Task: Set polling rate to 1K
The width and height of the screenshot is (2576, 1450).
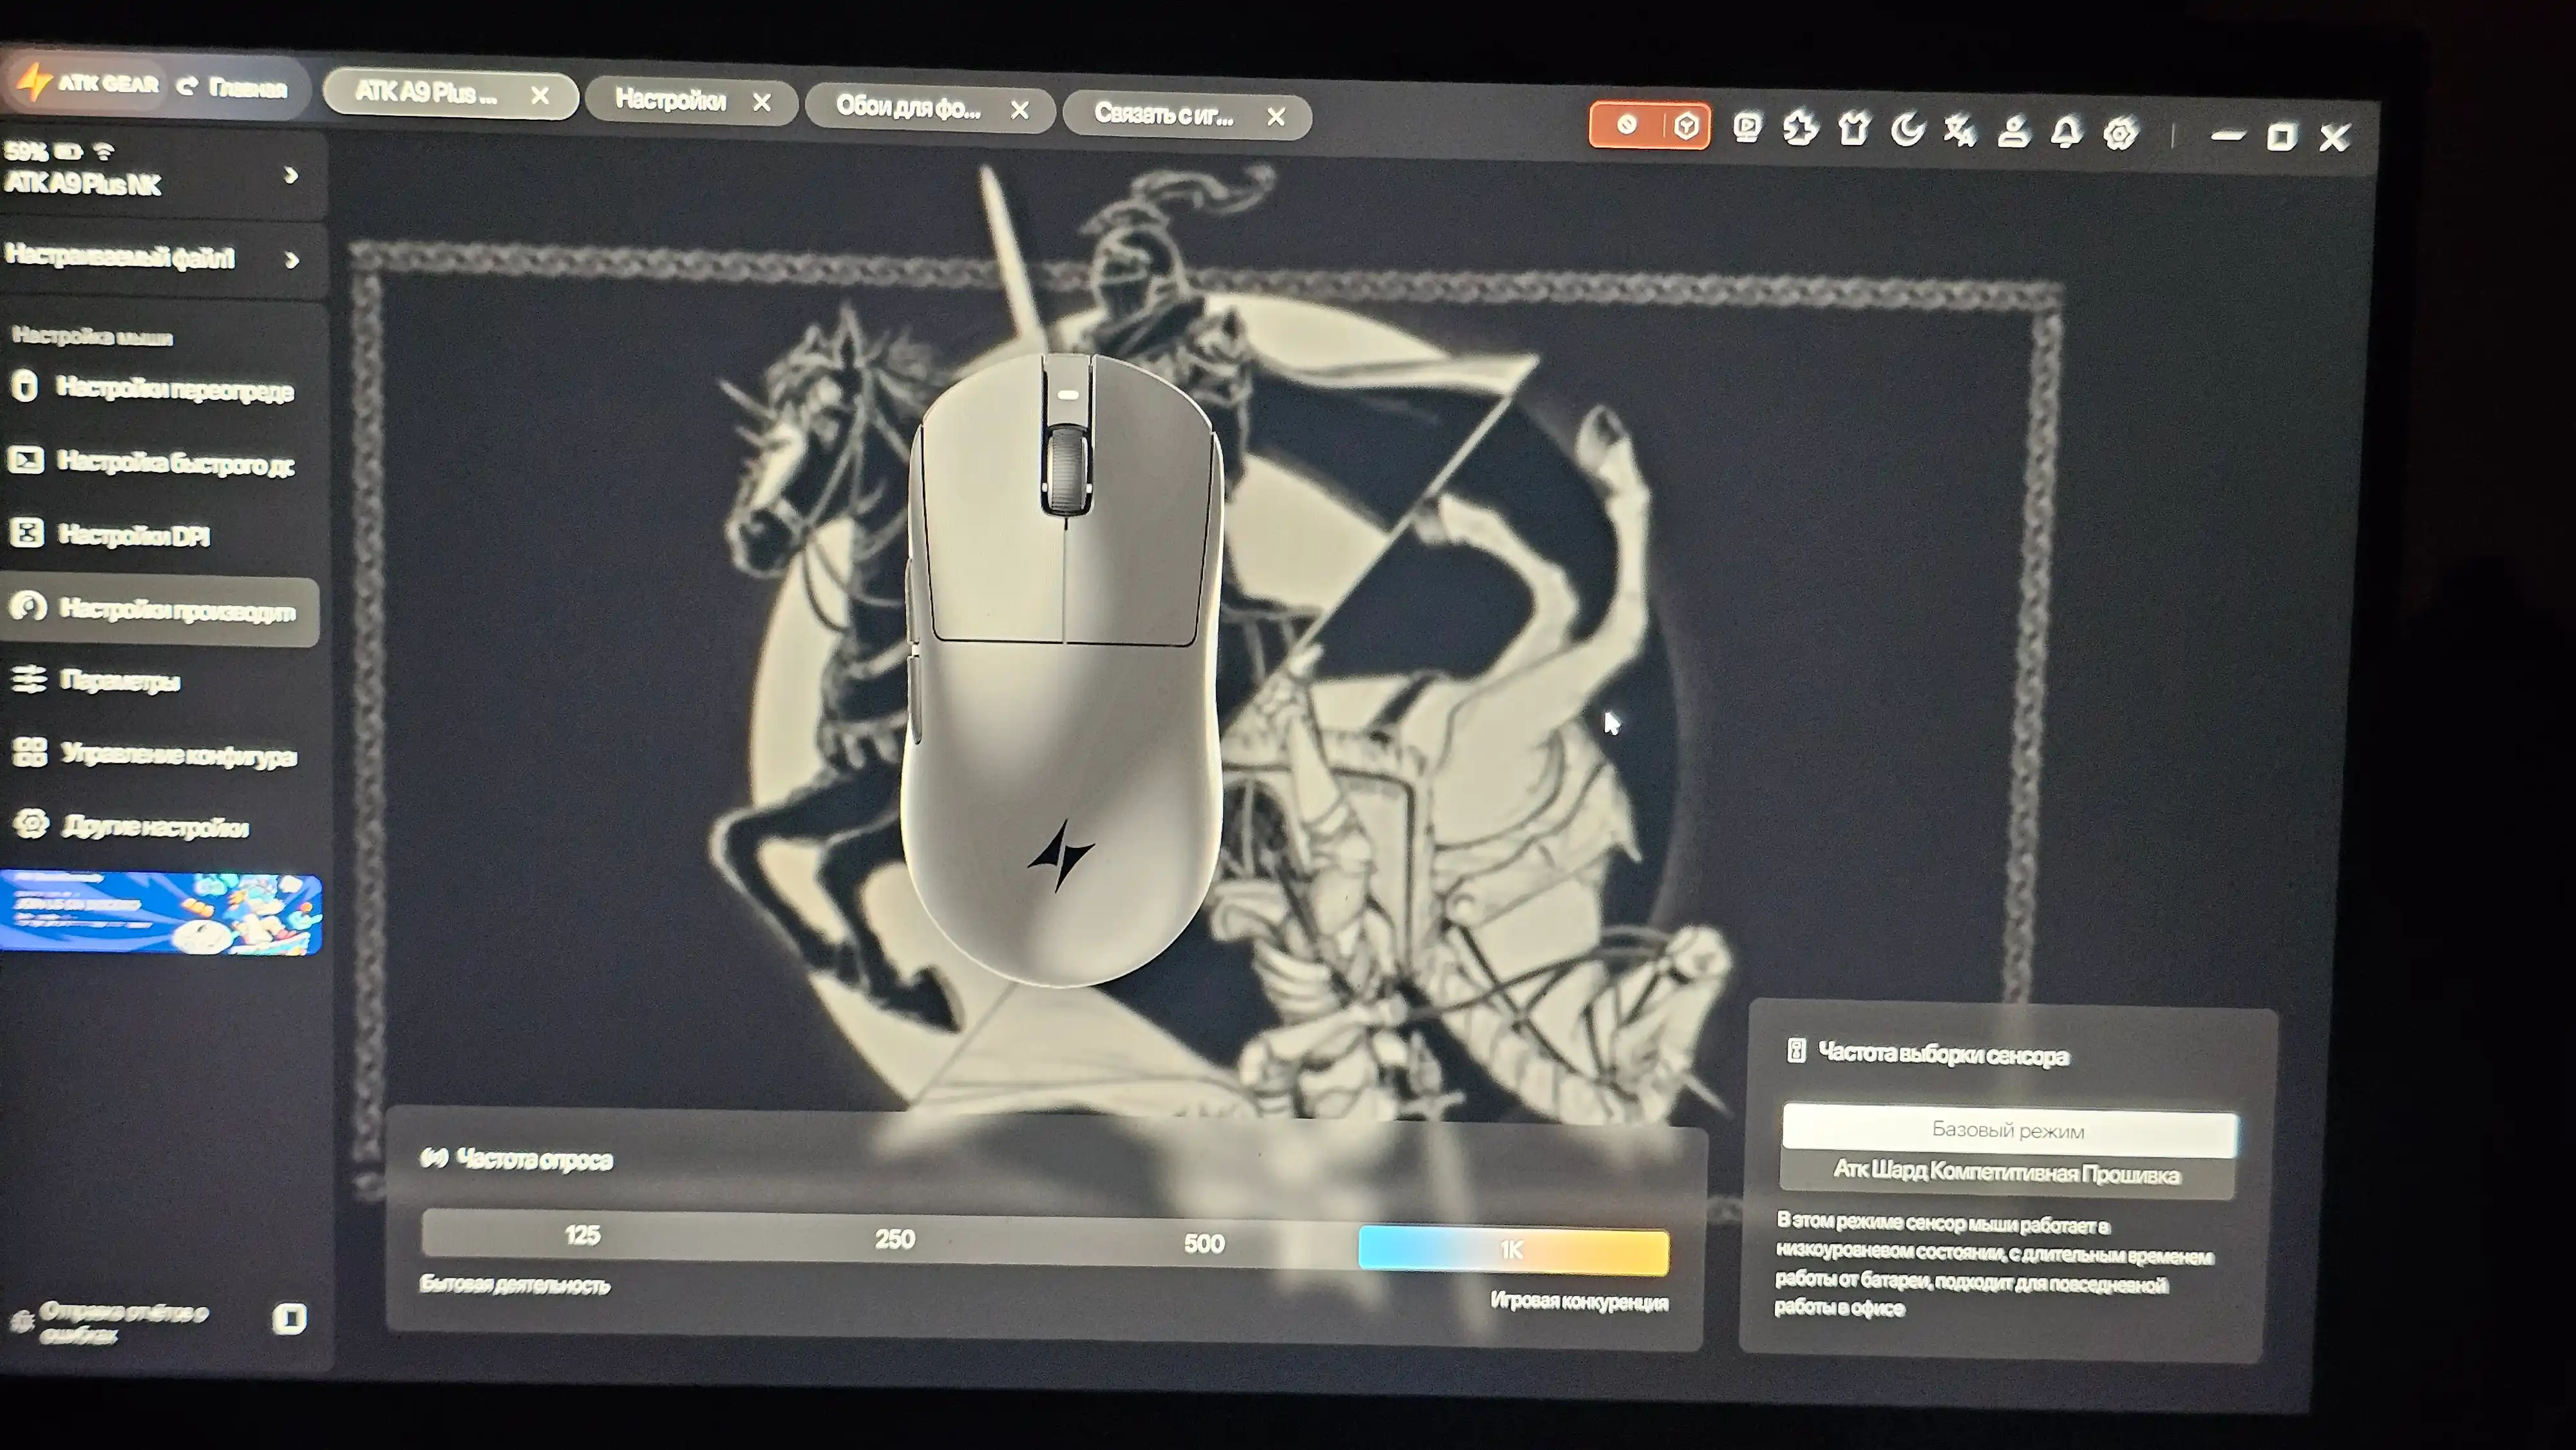Action: [x=1513, y=1250]
